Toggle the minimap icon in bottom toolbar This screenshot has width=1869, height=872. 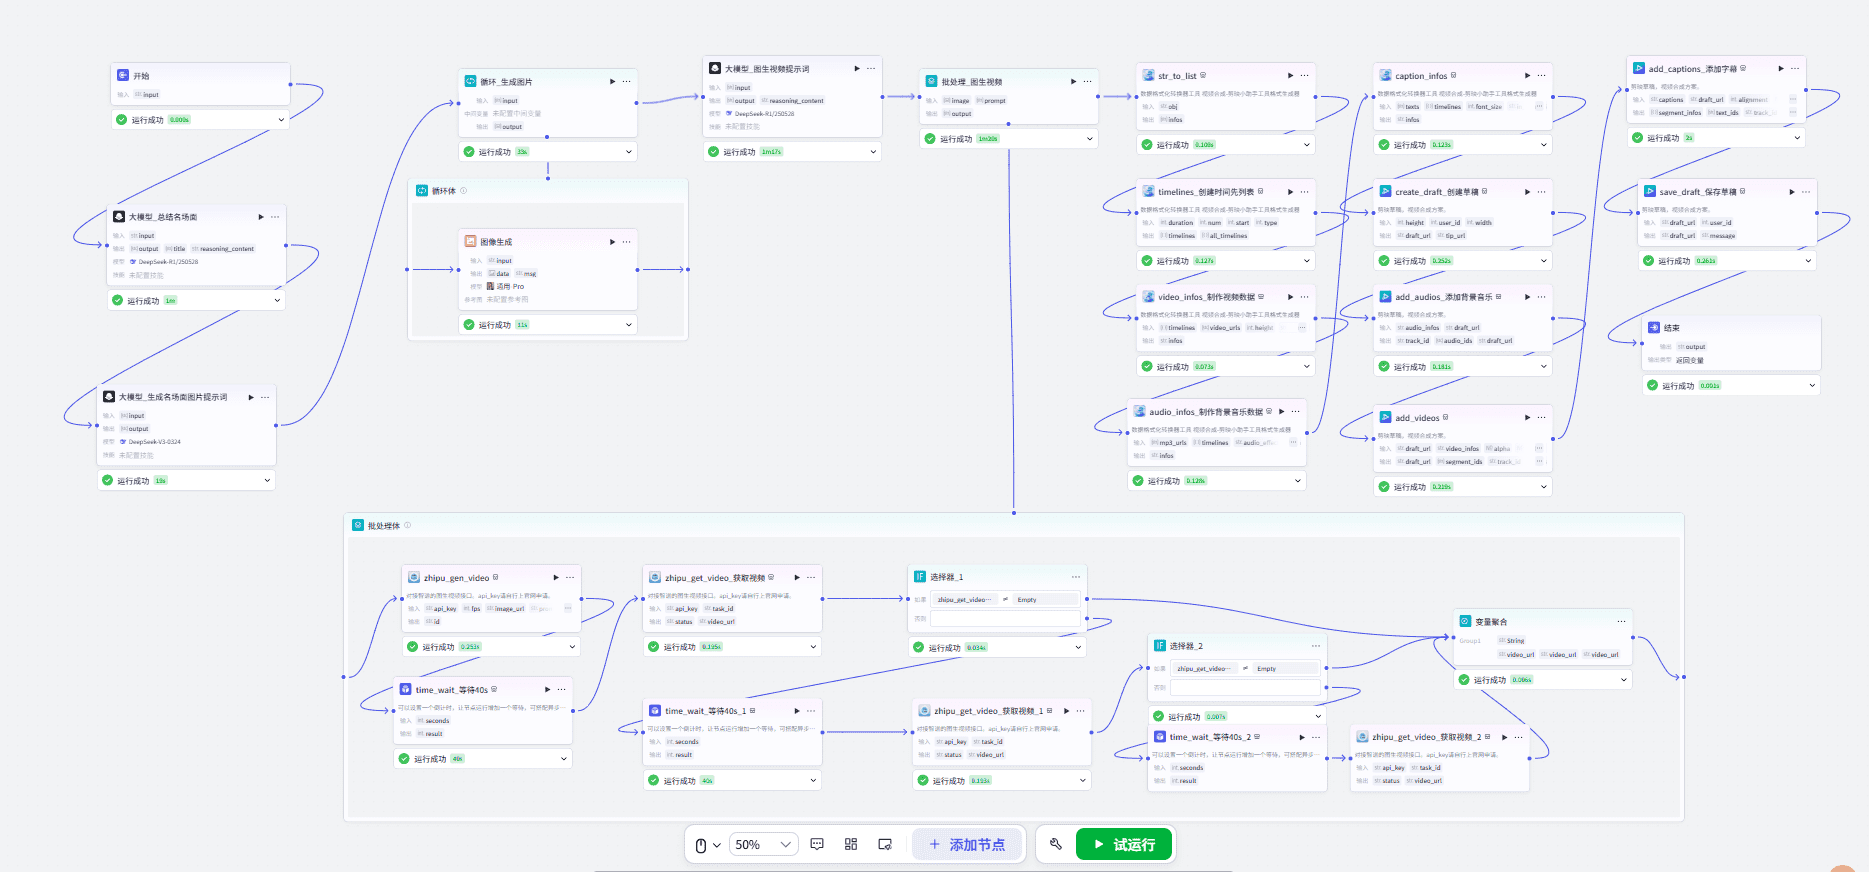click(885, 844)
